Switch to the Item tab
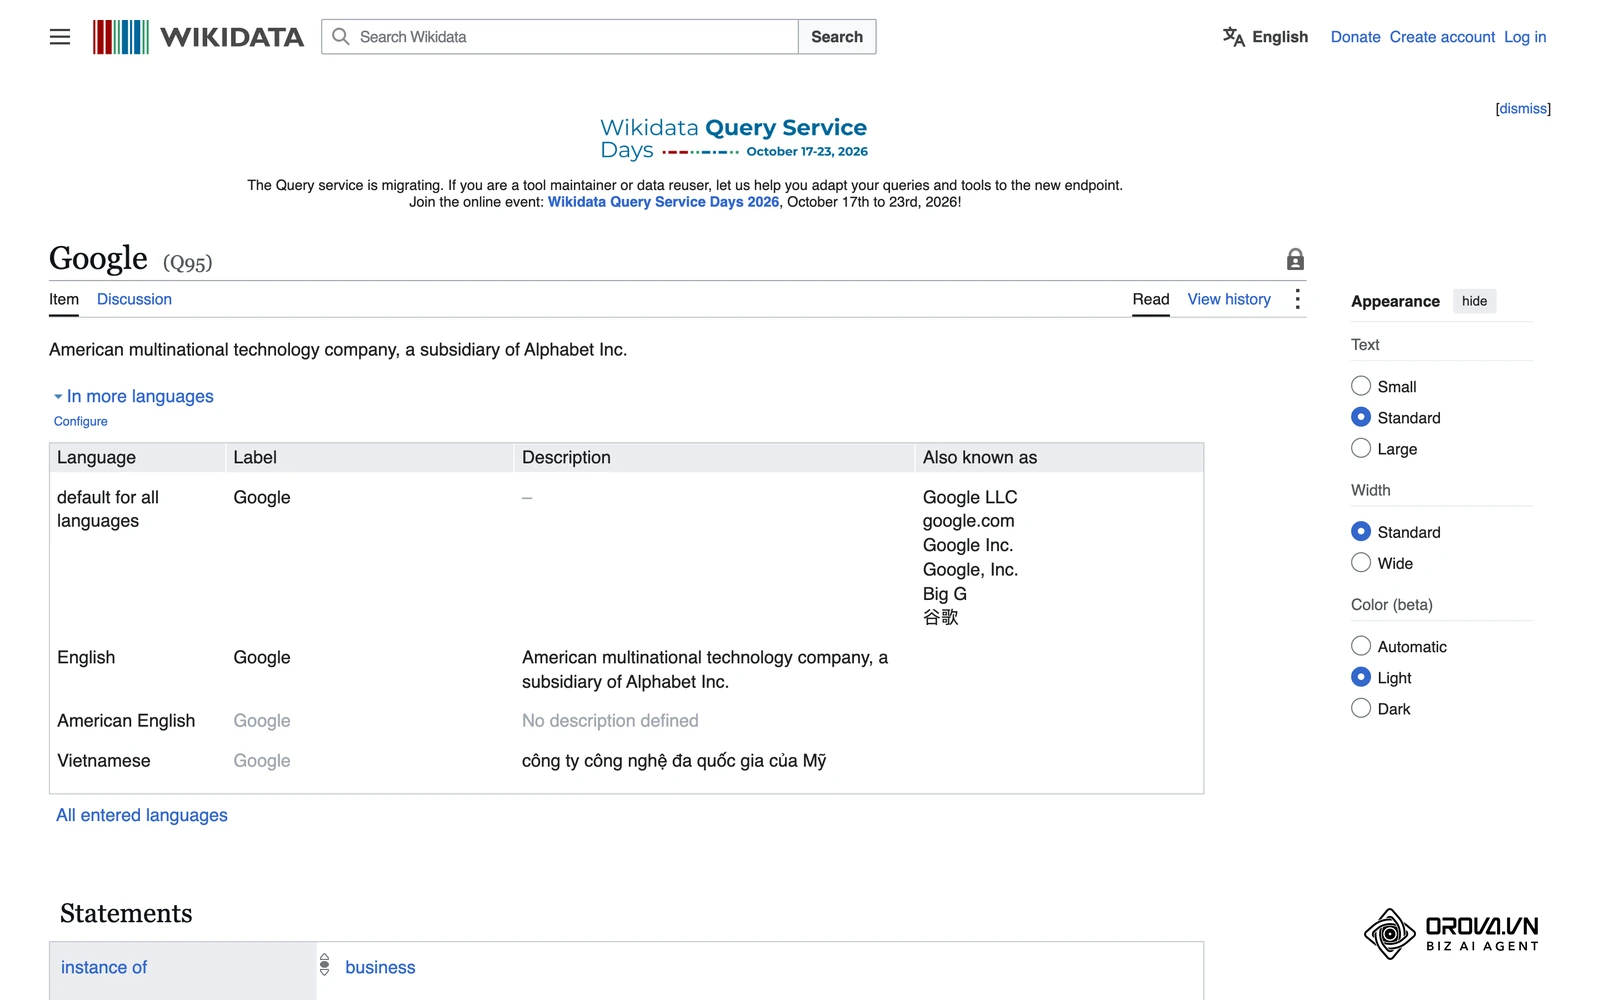This screenshot has height=1000, width=1600. [64, 299]
